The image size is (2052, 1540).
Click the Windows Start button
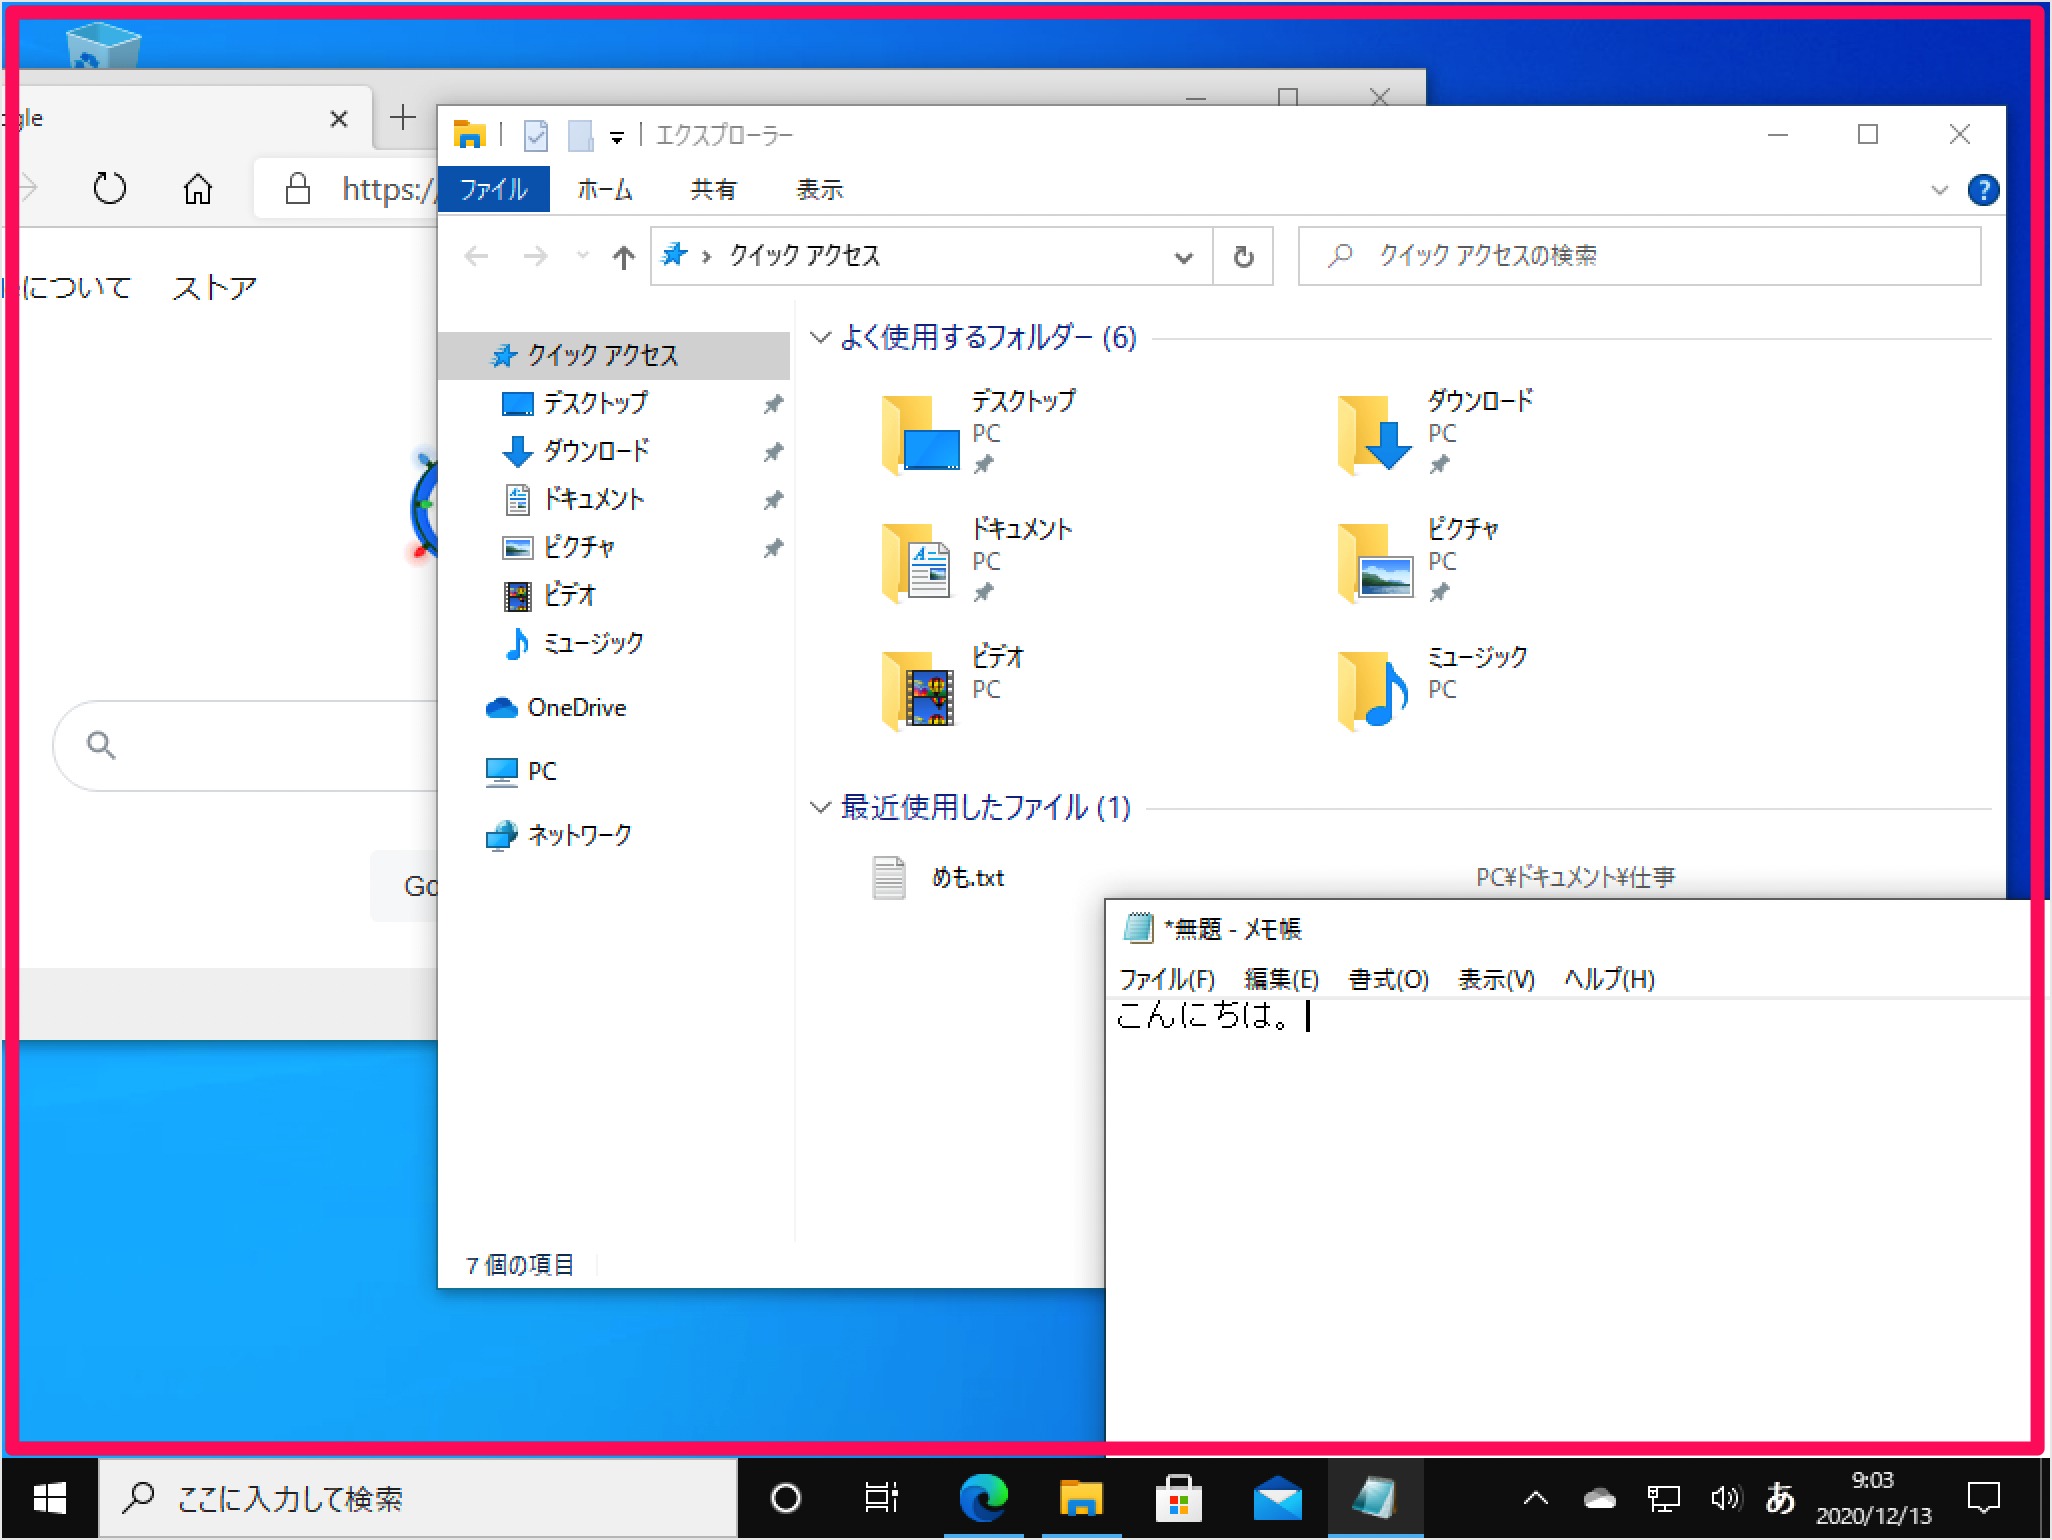47,1498
